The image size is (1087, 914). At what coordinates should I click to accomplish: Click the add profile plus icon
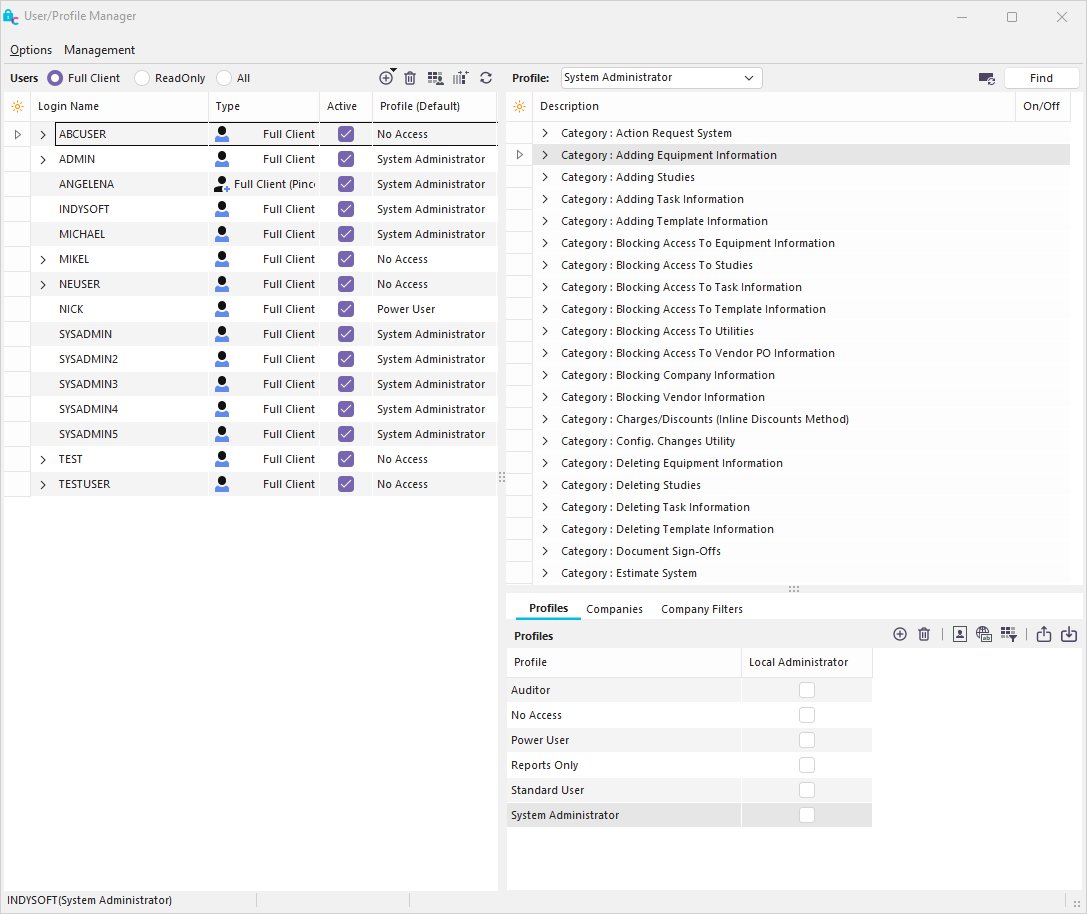tap(899, 634)
